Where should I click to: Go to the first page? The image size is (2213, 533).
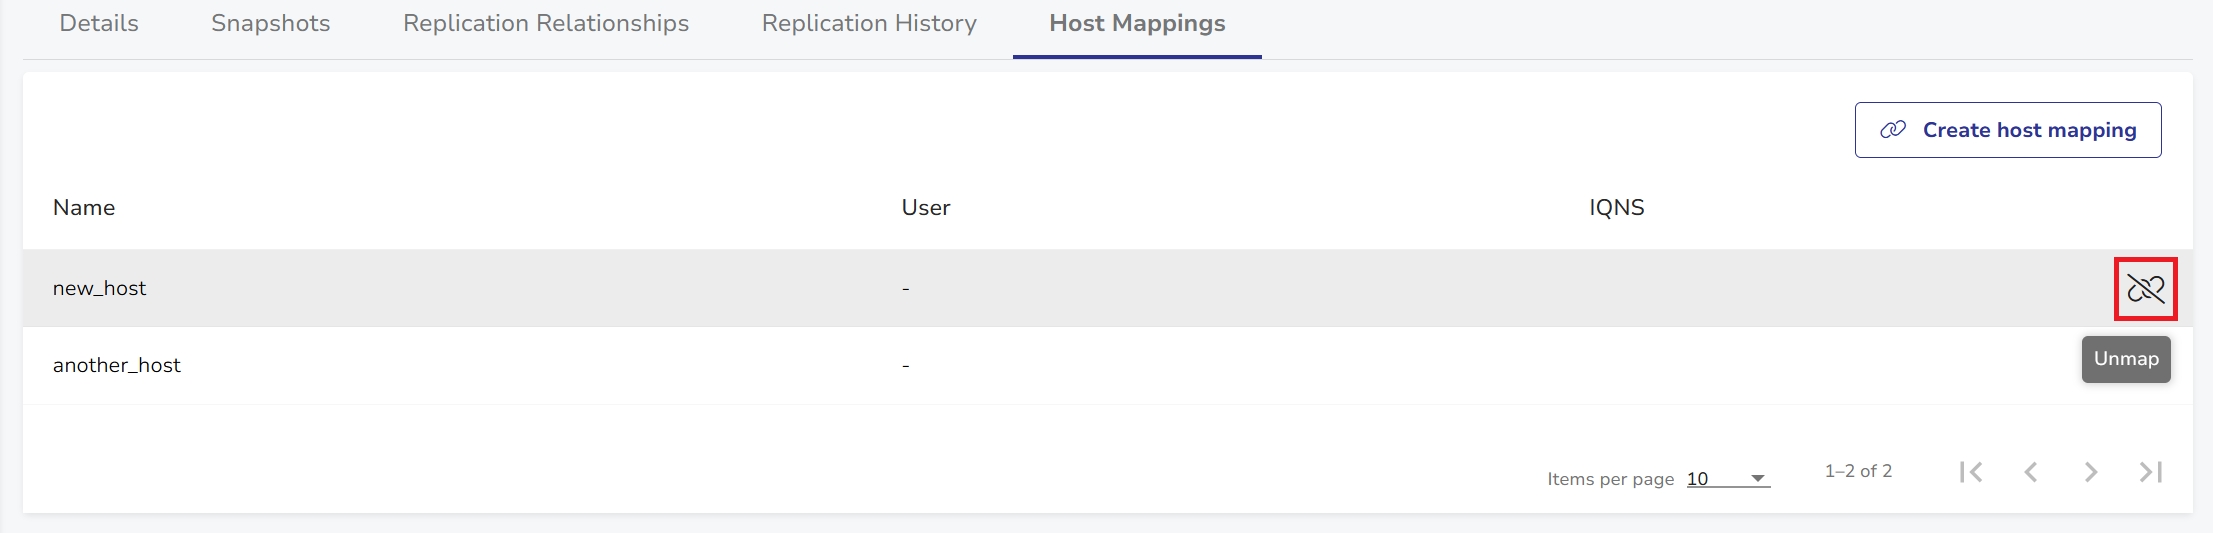tap(1971, 472)
